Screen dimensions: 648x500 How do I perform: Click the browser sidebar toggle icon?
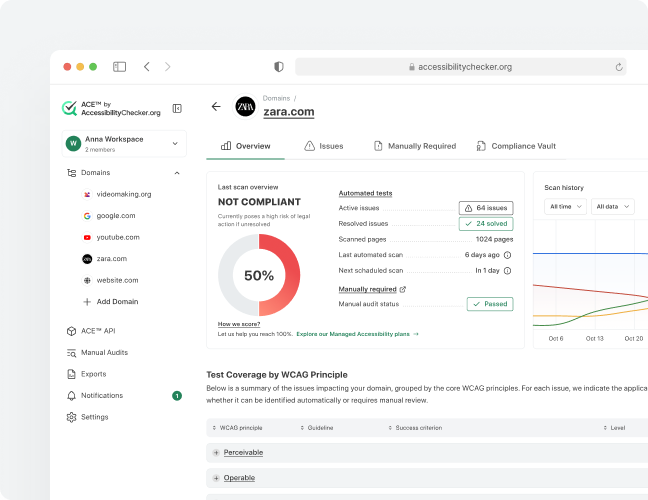119,67
